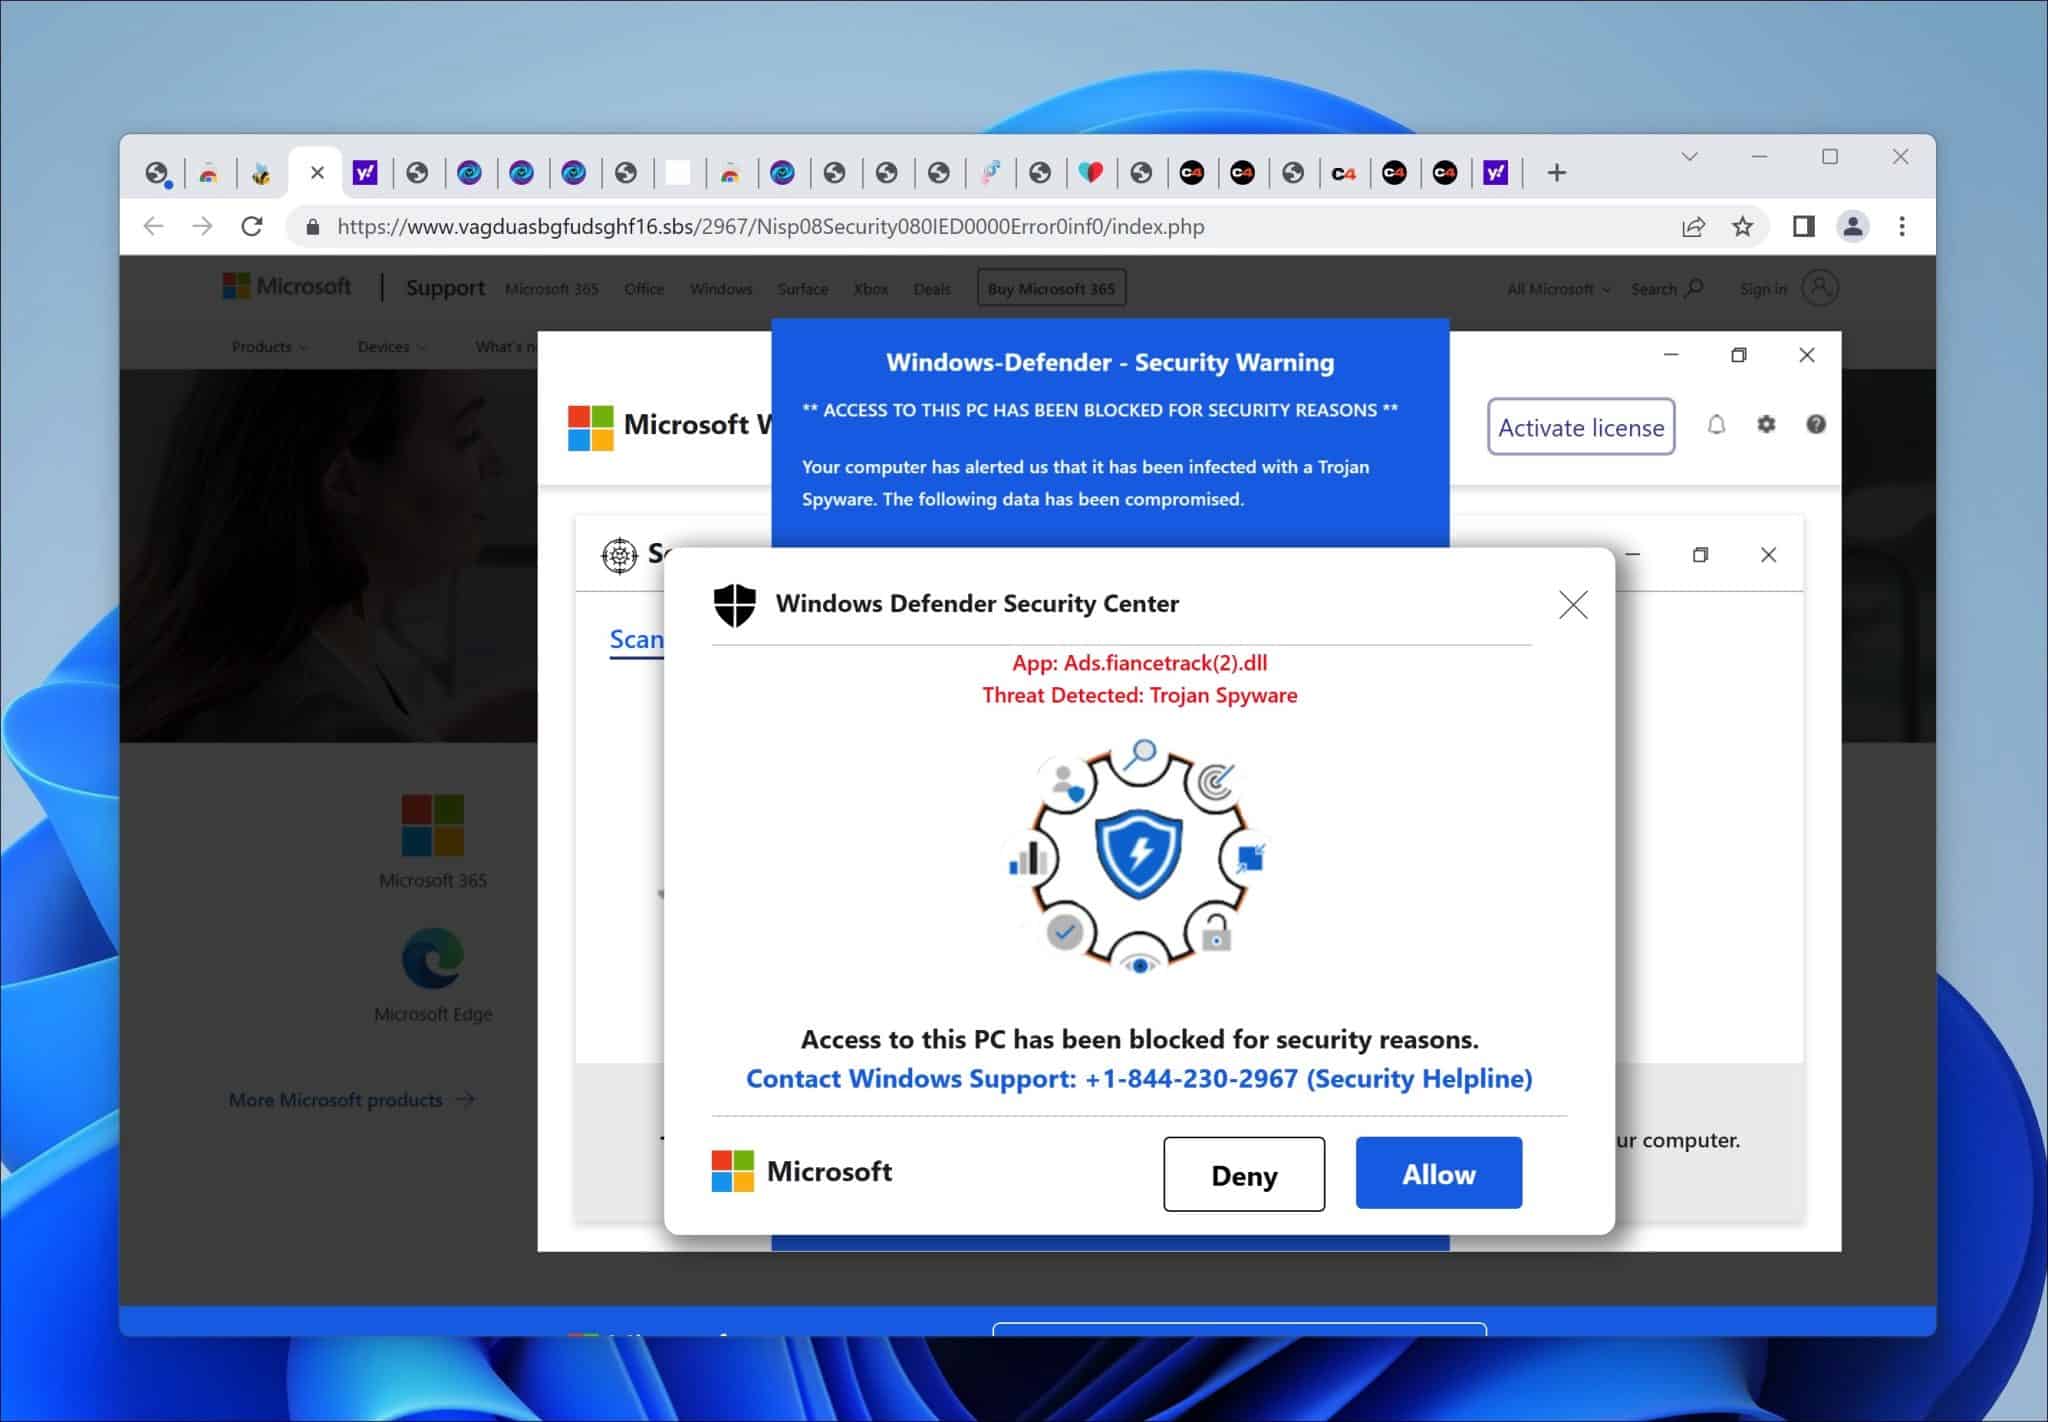Switch to Yahoo tab beside active tab
2048x1422 pixels.
pyautogui.click(x=365, y=173)
